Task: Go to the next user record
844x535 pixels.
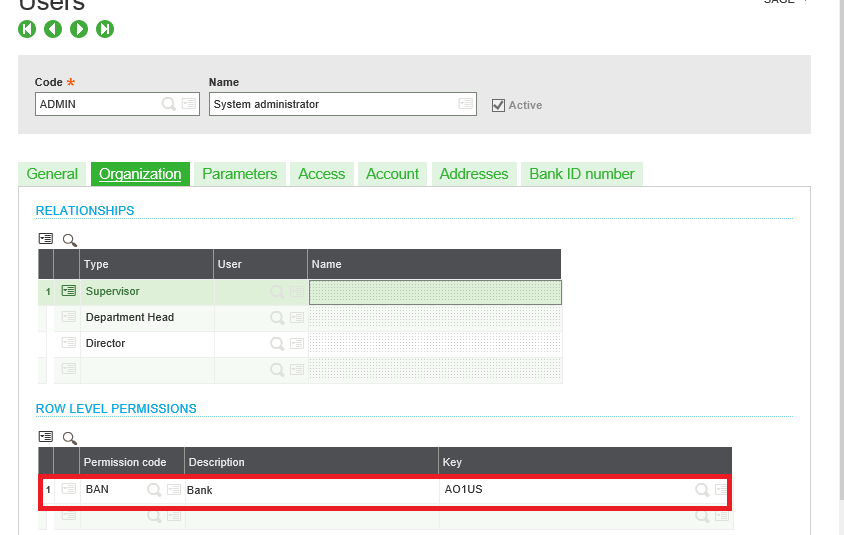Action: (79, 29)
